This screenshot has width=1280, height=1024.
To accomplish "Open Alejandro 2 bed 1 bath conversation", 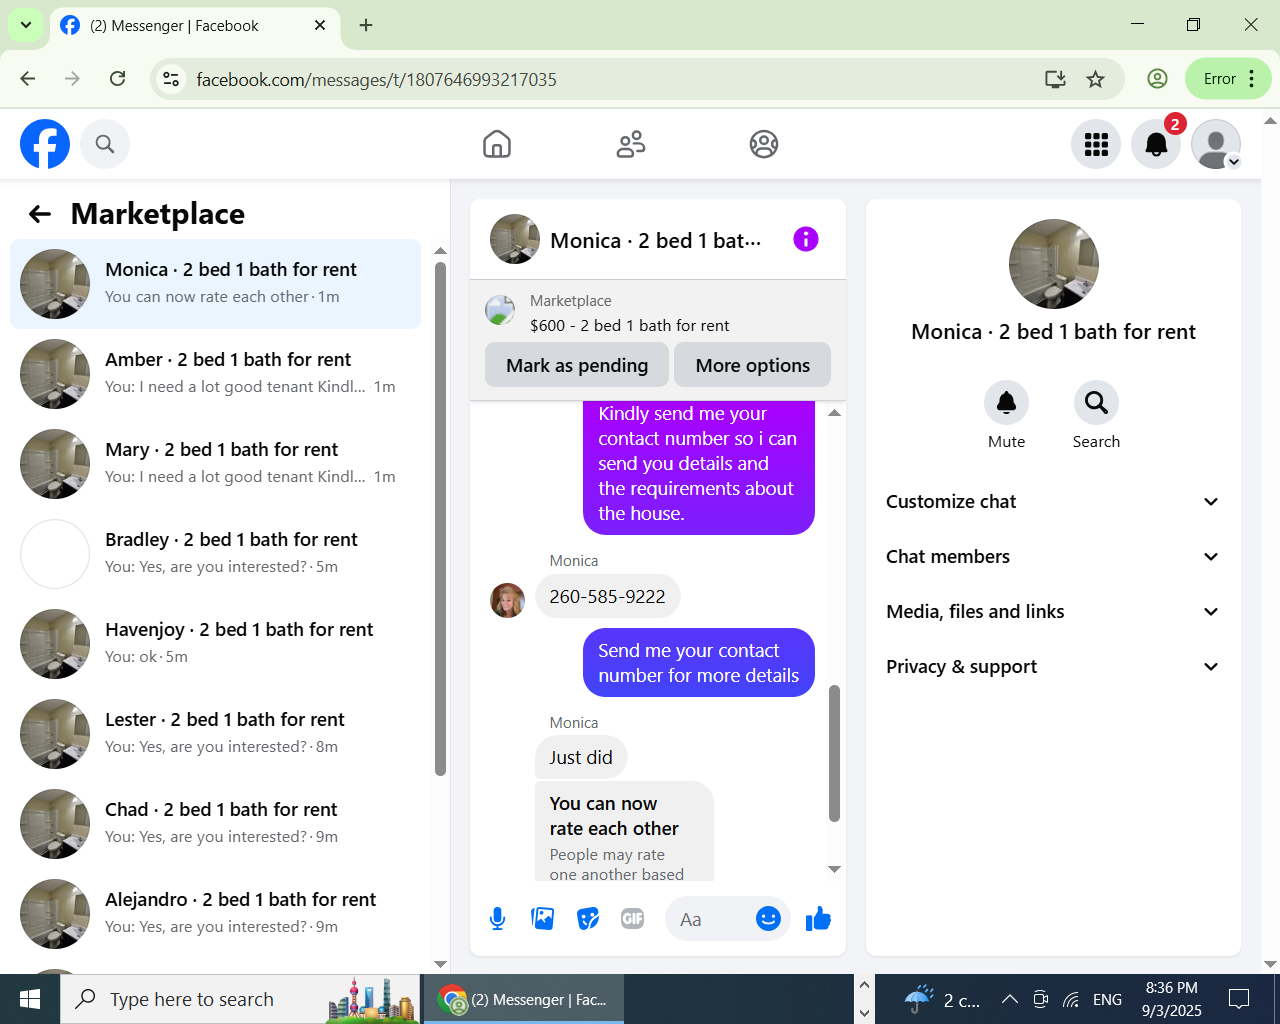I will click(215, 914).
